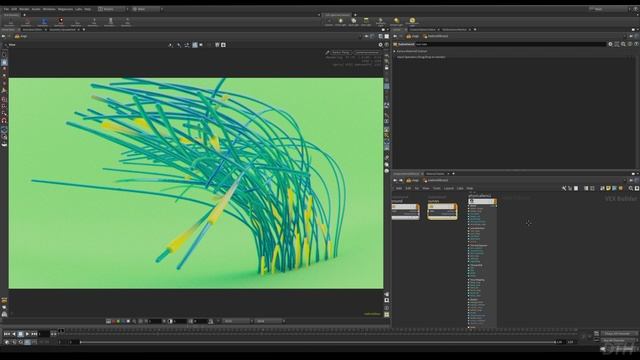The height and width of the screenshot is (360, 640).
Task: Click the current frame number field
Action: pos(44,334)
